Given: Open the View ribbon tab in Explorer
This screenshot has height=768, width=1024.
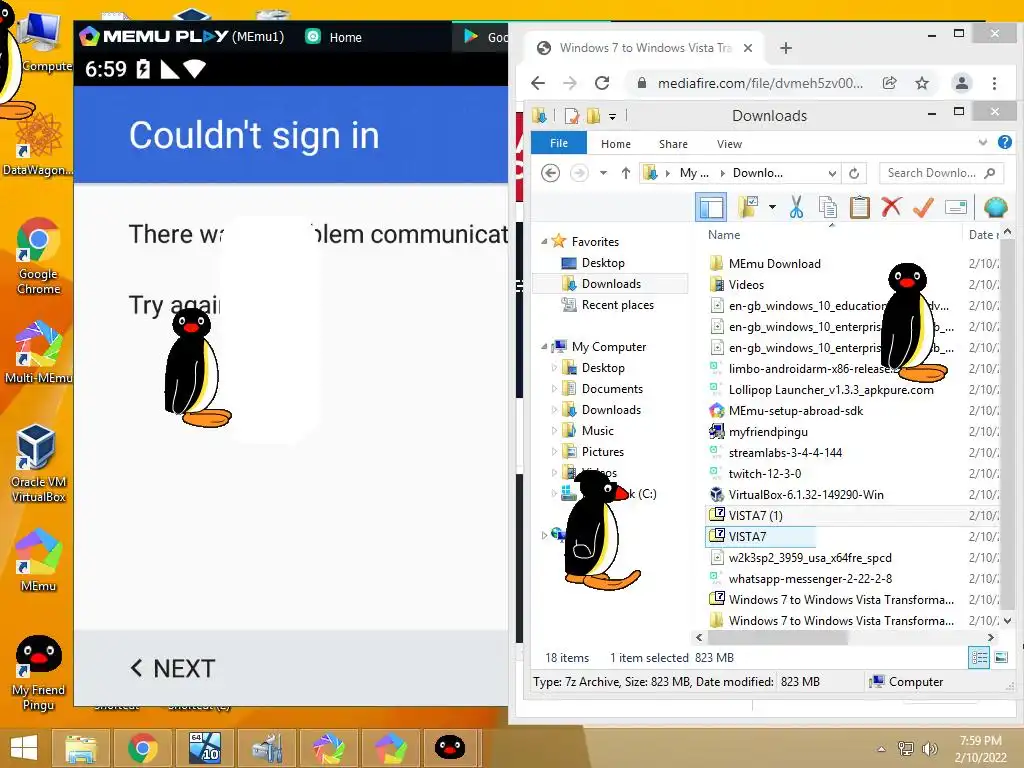Looking at the screenshot, I should [729, 144].
